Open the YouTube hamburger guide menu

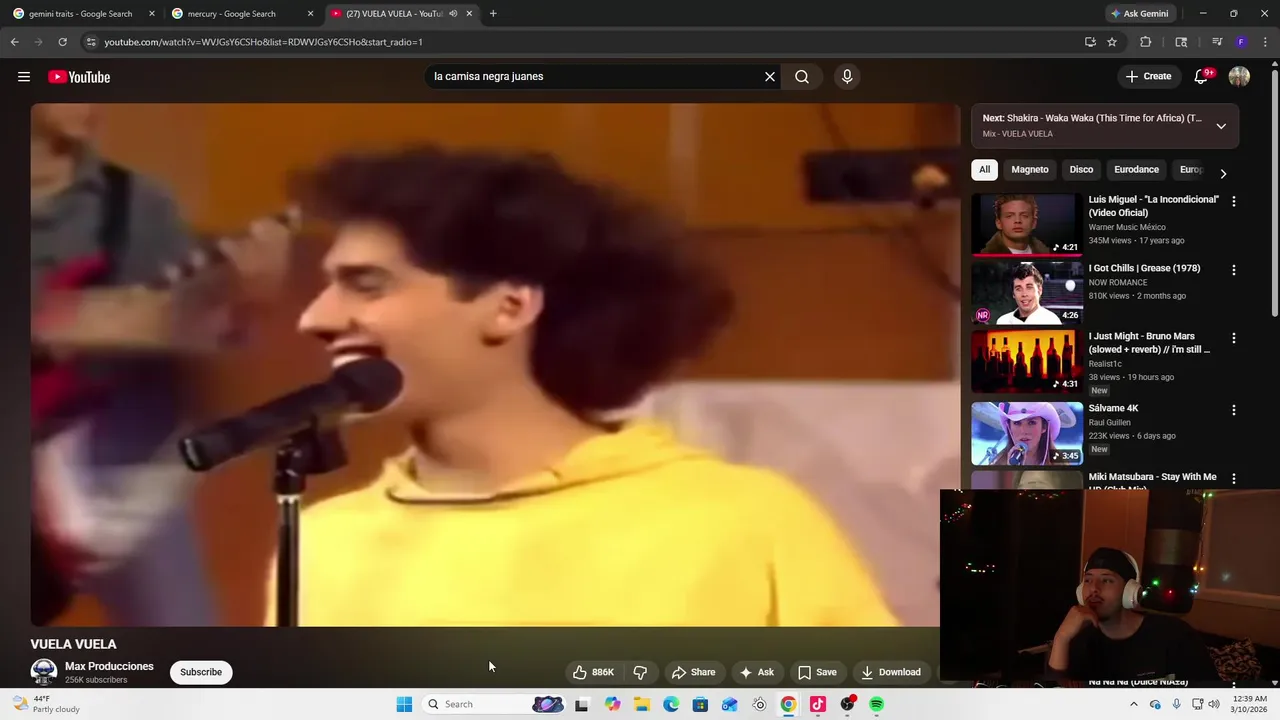point(24,77)
